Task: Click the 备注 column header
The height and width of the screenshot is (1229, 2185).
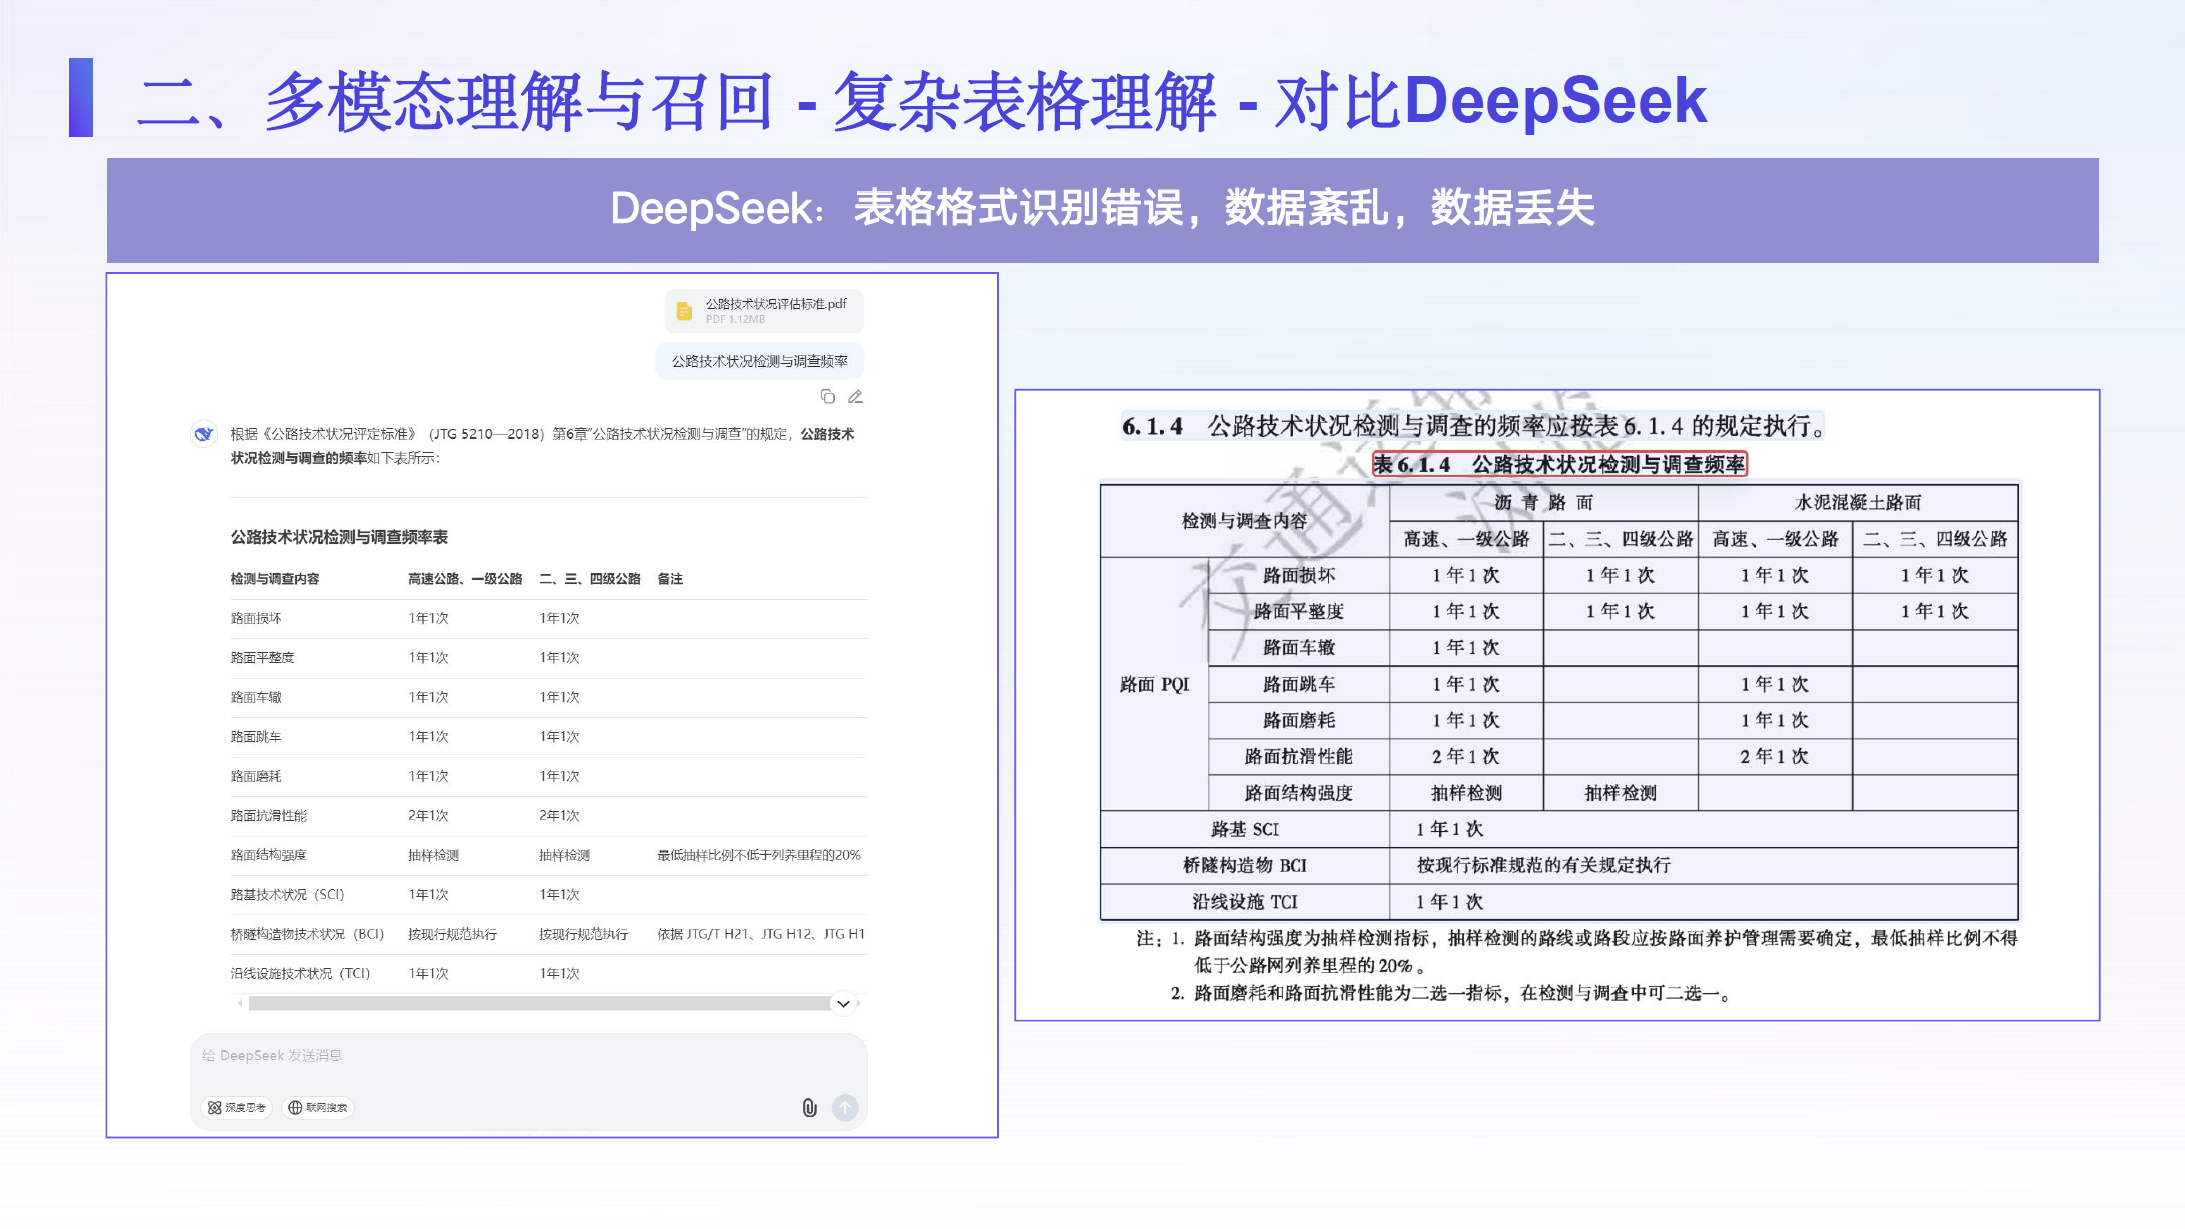Action: pos(670,579)
